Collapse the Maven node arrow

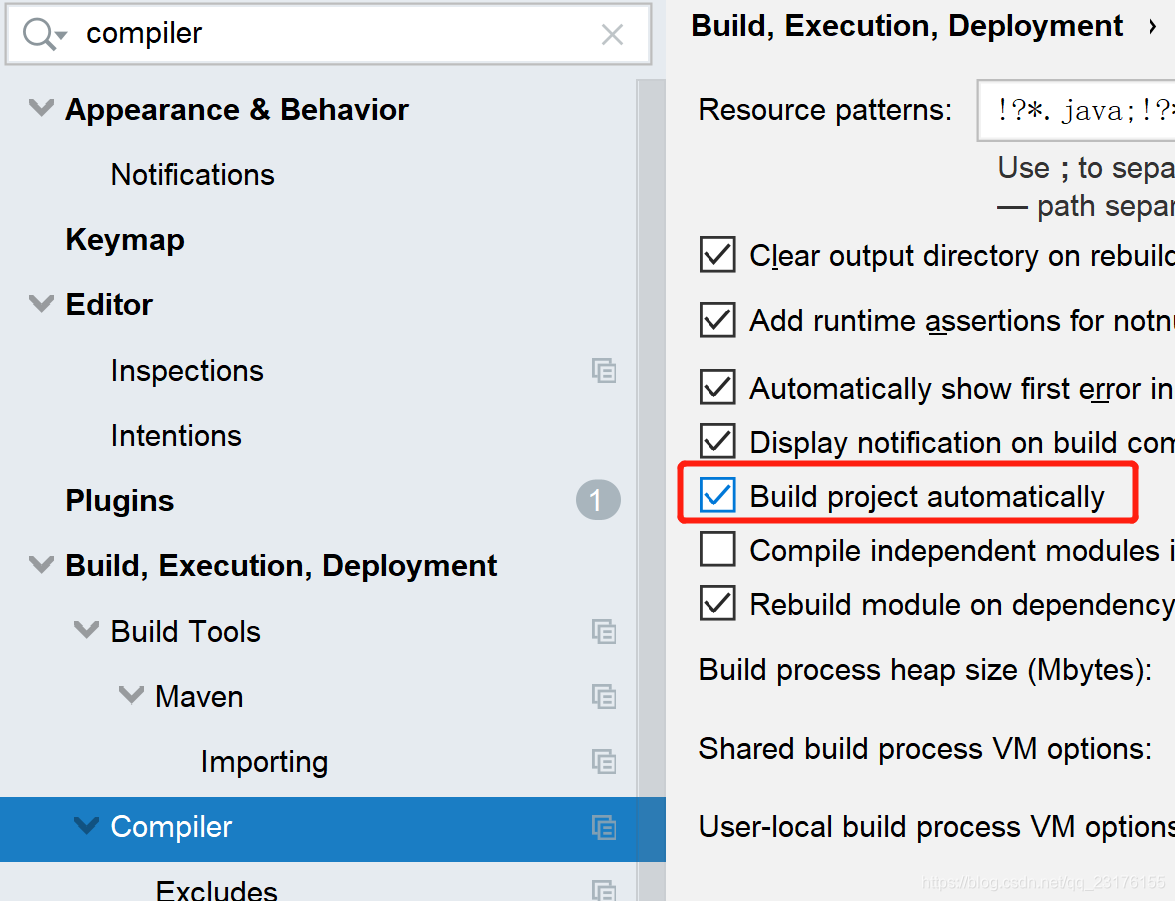(131, 696)
